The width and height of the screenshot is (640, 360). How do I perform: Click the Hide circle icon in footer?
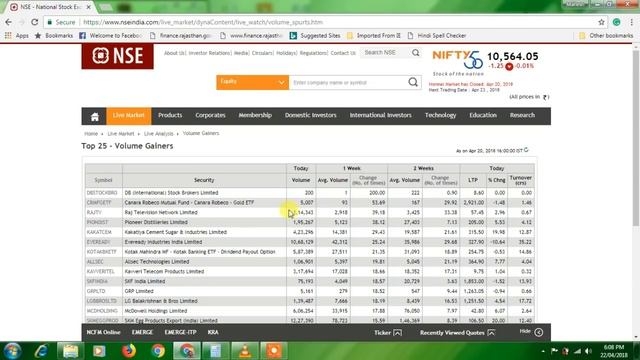coord(539,333)
